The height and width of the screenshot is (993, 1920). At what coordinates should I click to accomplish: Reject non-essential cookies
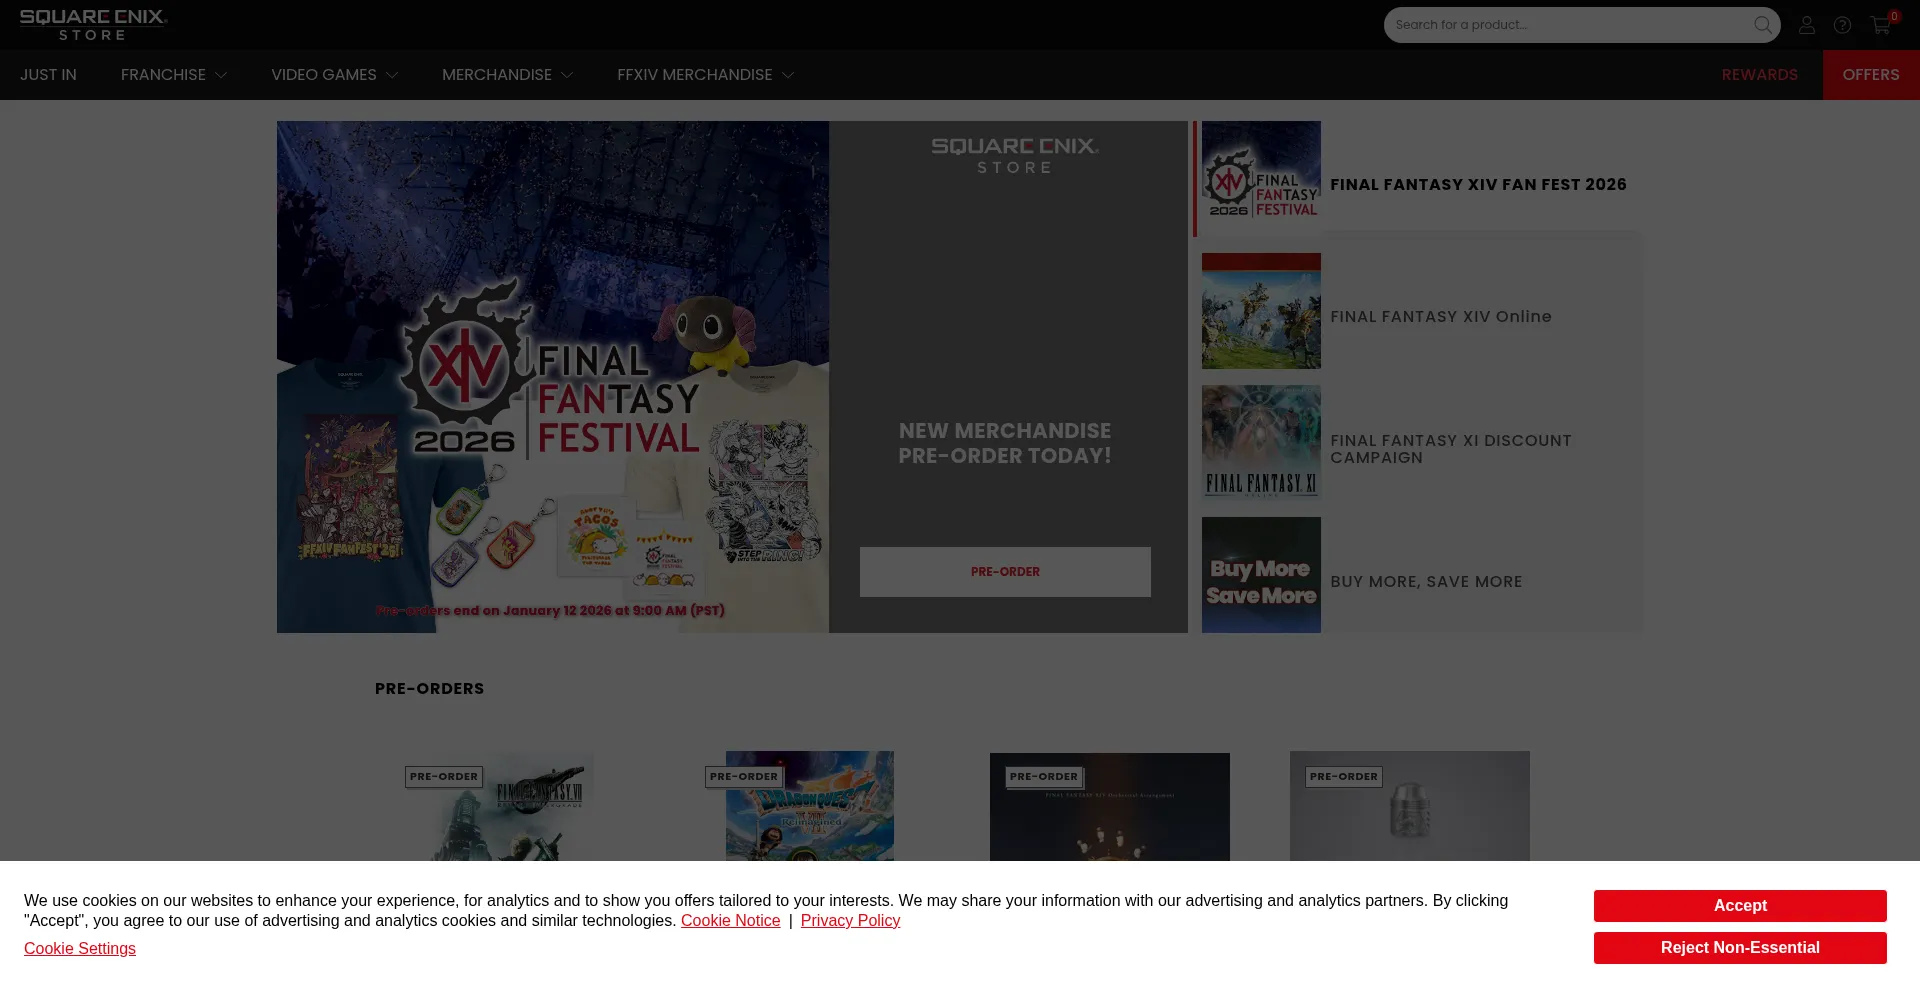(1740, 948)
